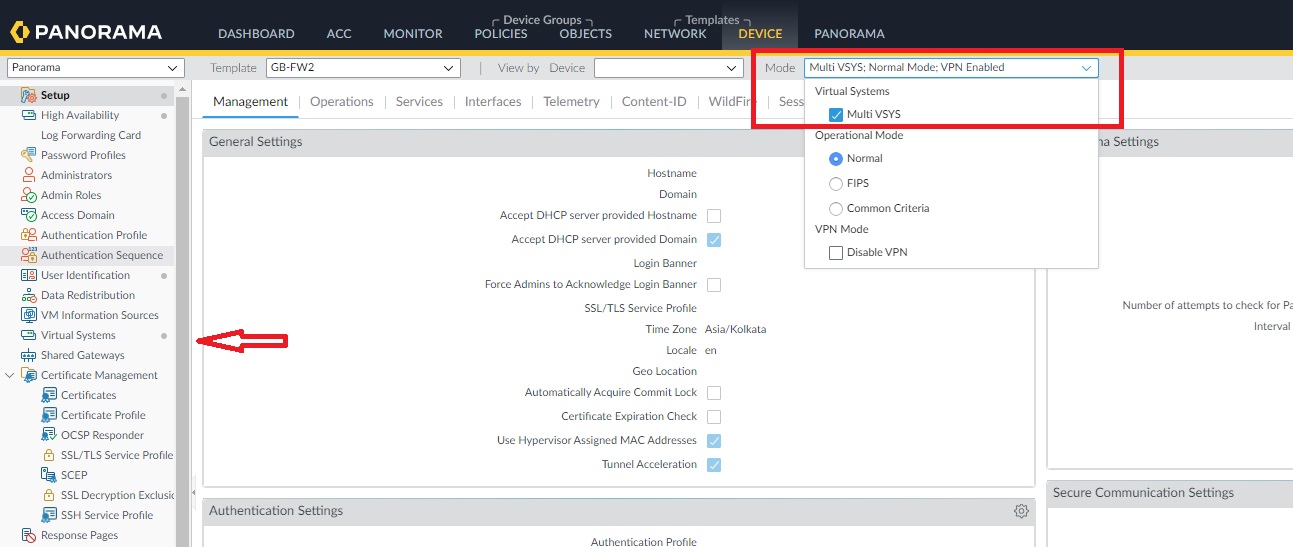
Task: Click the sidebar vertical scrollbar
Action: 182,300
